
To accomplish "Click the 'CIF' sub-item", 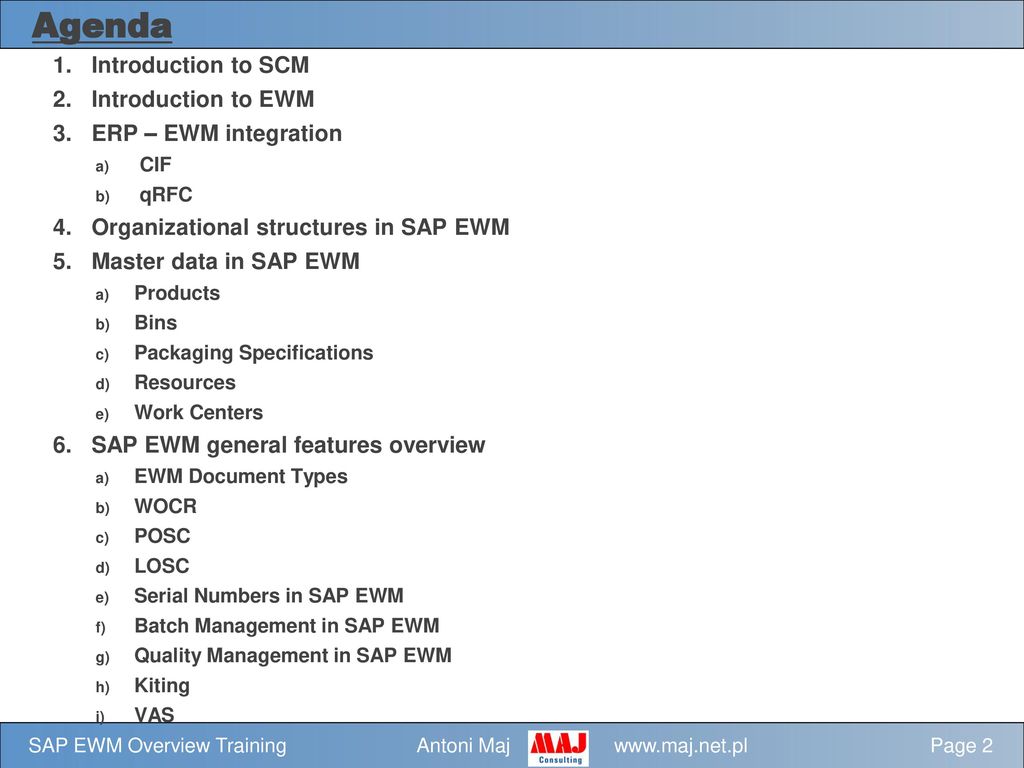I will click(155, 165).
